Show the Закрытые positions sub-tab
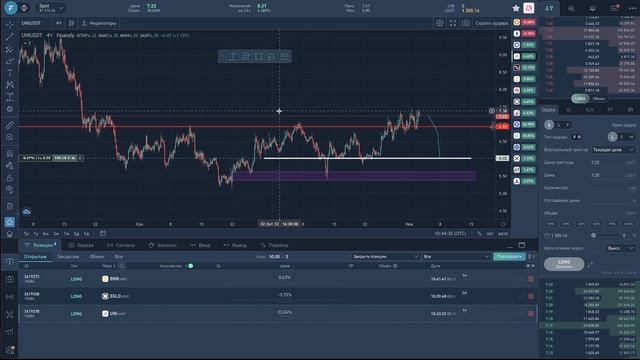 tap(68, 257)
